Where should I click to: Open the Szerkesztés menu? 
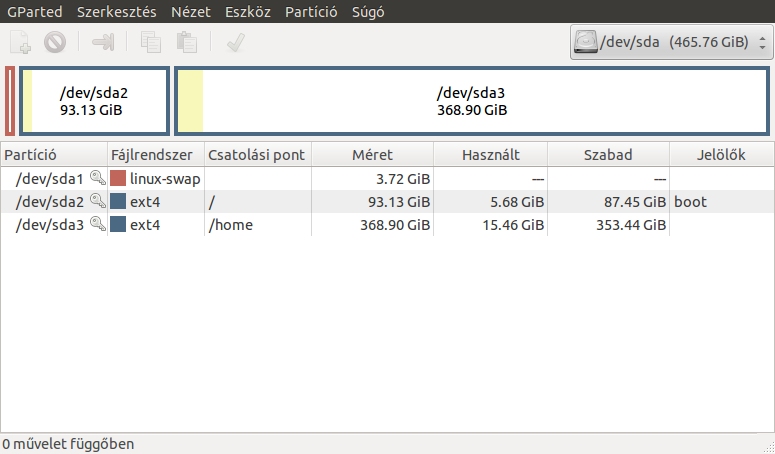pyautogui.click(x=117, y=12)
